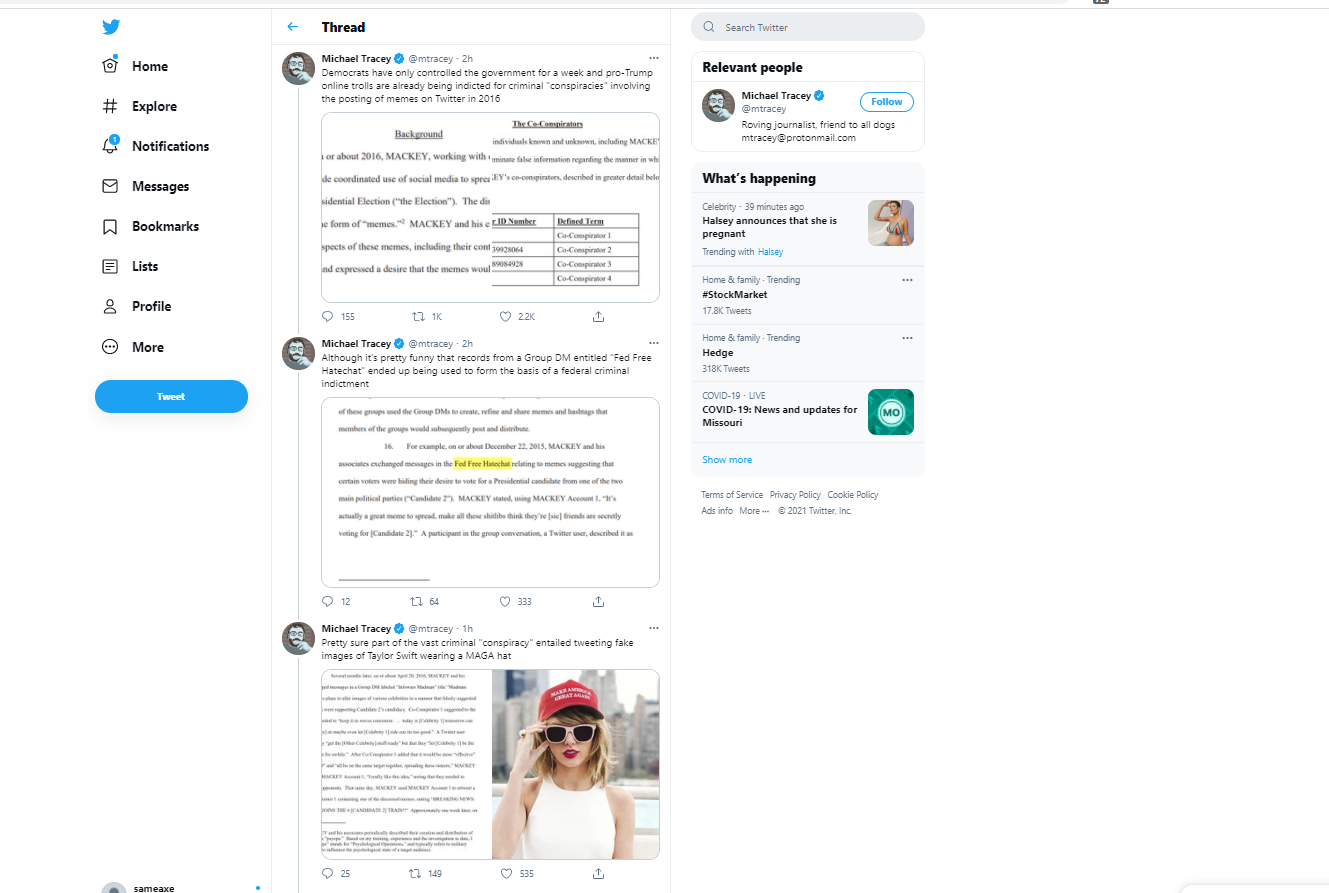The height and width of the screenshot is (893, 1329).
Task: Open the Bookmarks icon in sidebar
Action: pyautogui.click(x=111, y=226)
